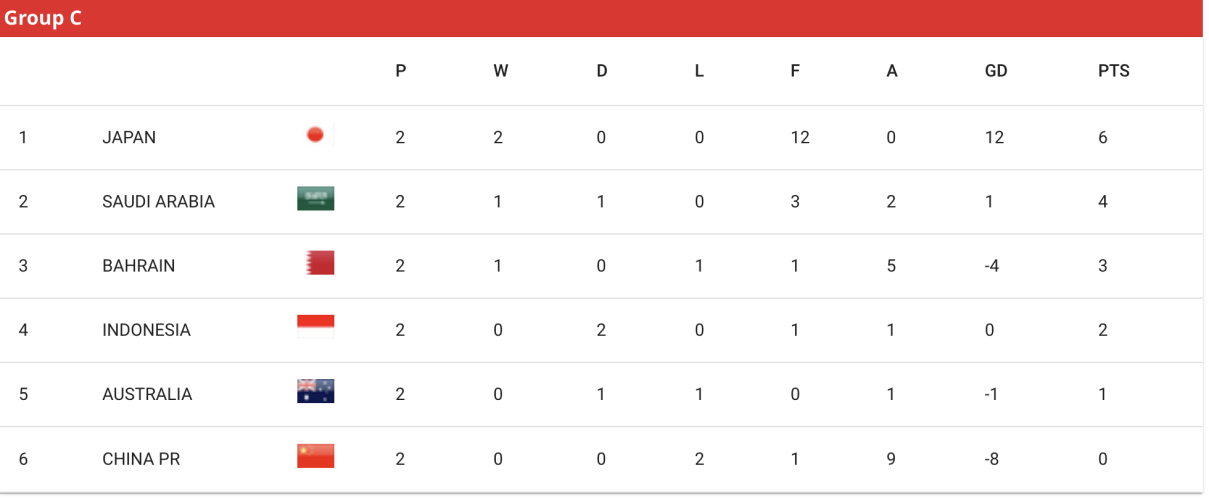Click the Japan flag icon
Screen dimensions: 1209x500
coord(315,135)
